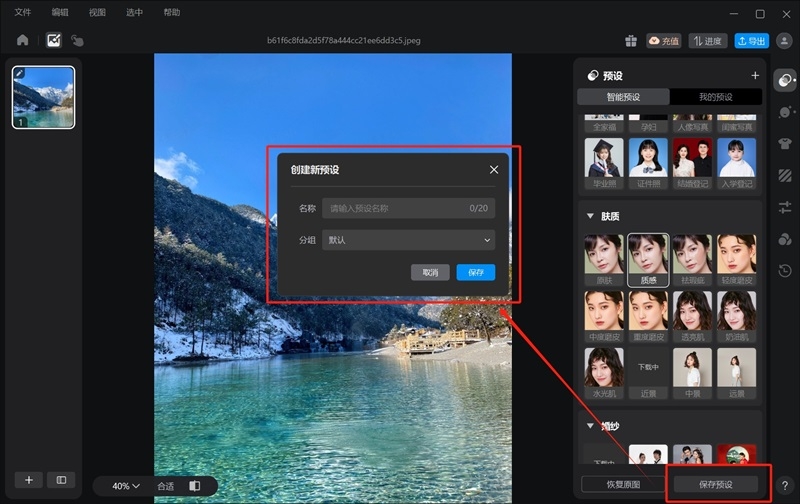Image resolution: width=800 pixels, height=504 pixels.
Task: Apply the 祛瑕疵 skin preset
Action: [692, 260]
